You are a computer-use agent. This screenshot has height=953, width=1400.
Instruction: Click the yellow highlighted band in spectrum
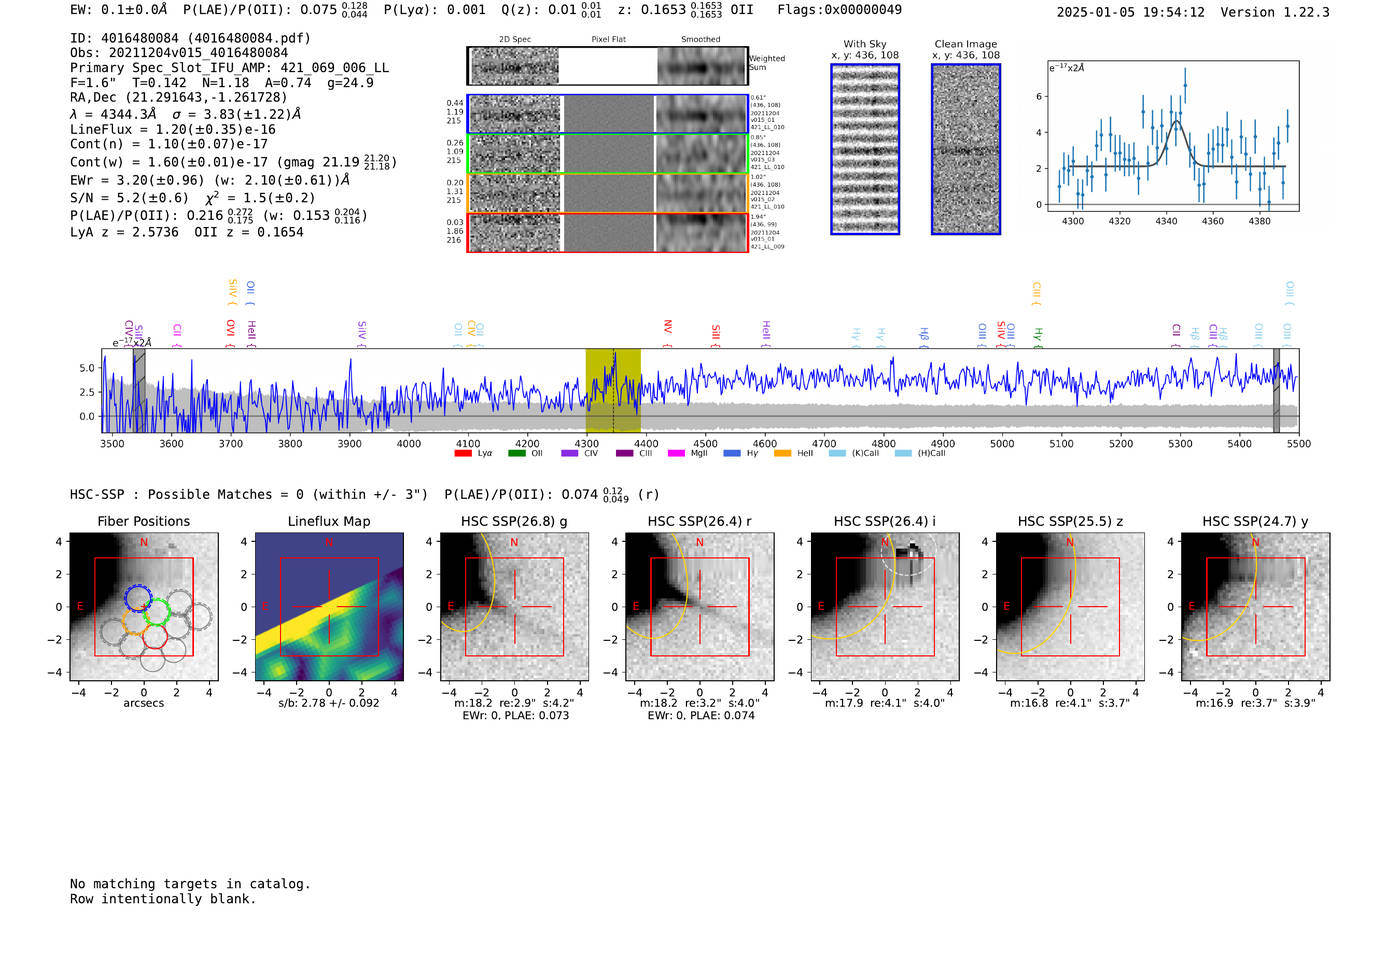click(613, 390)
